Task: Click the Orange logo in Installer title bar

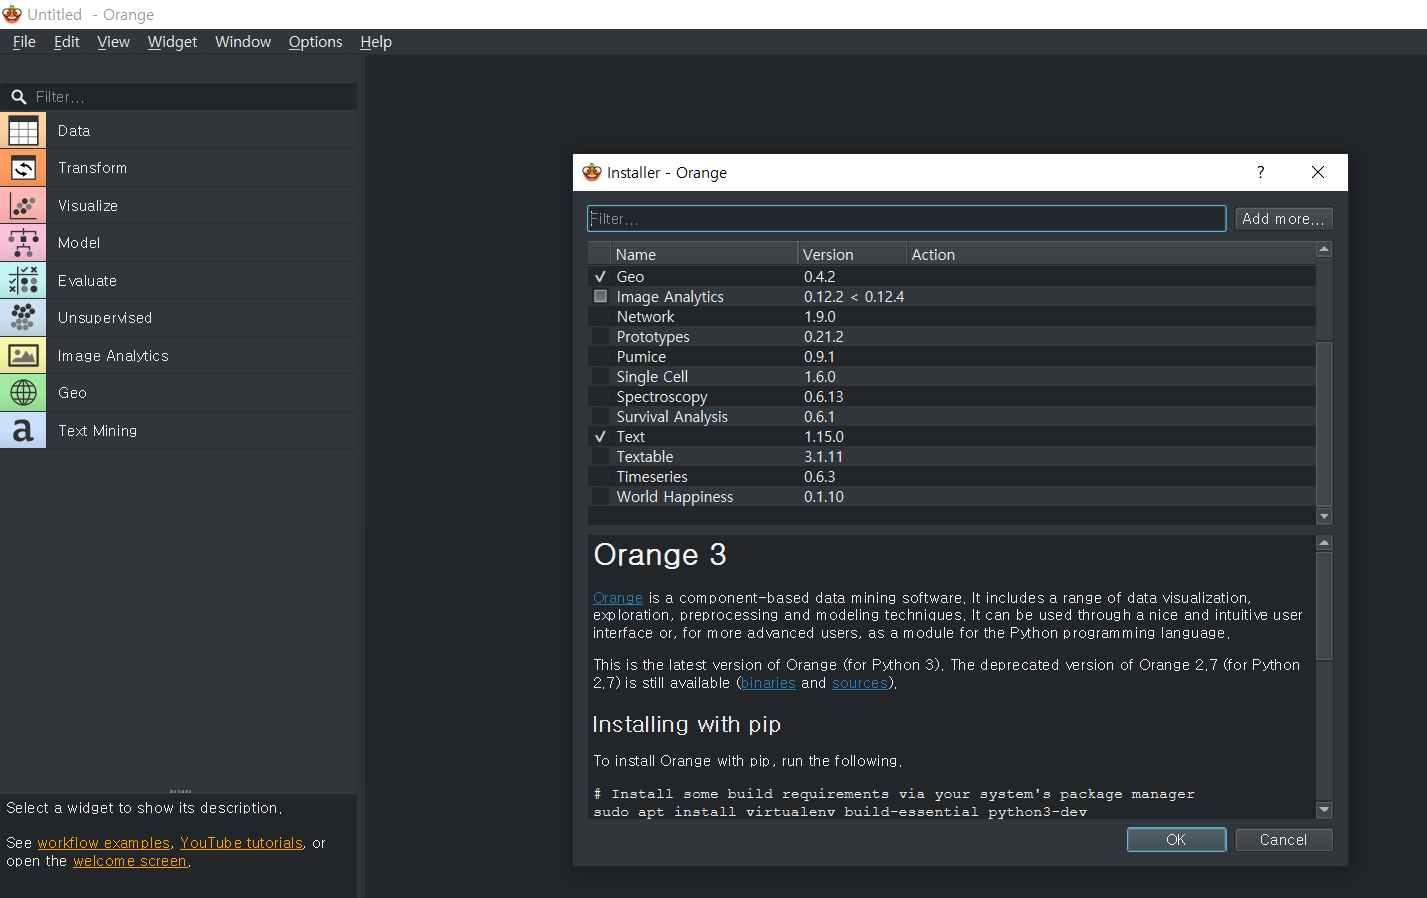Action: (x=592, y=172)
